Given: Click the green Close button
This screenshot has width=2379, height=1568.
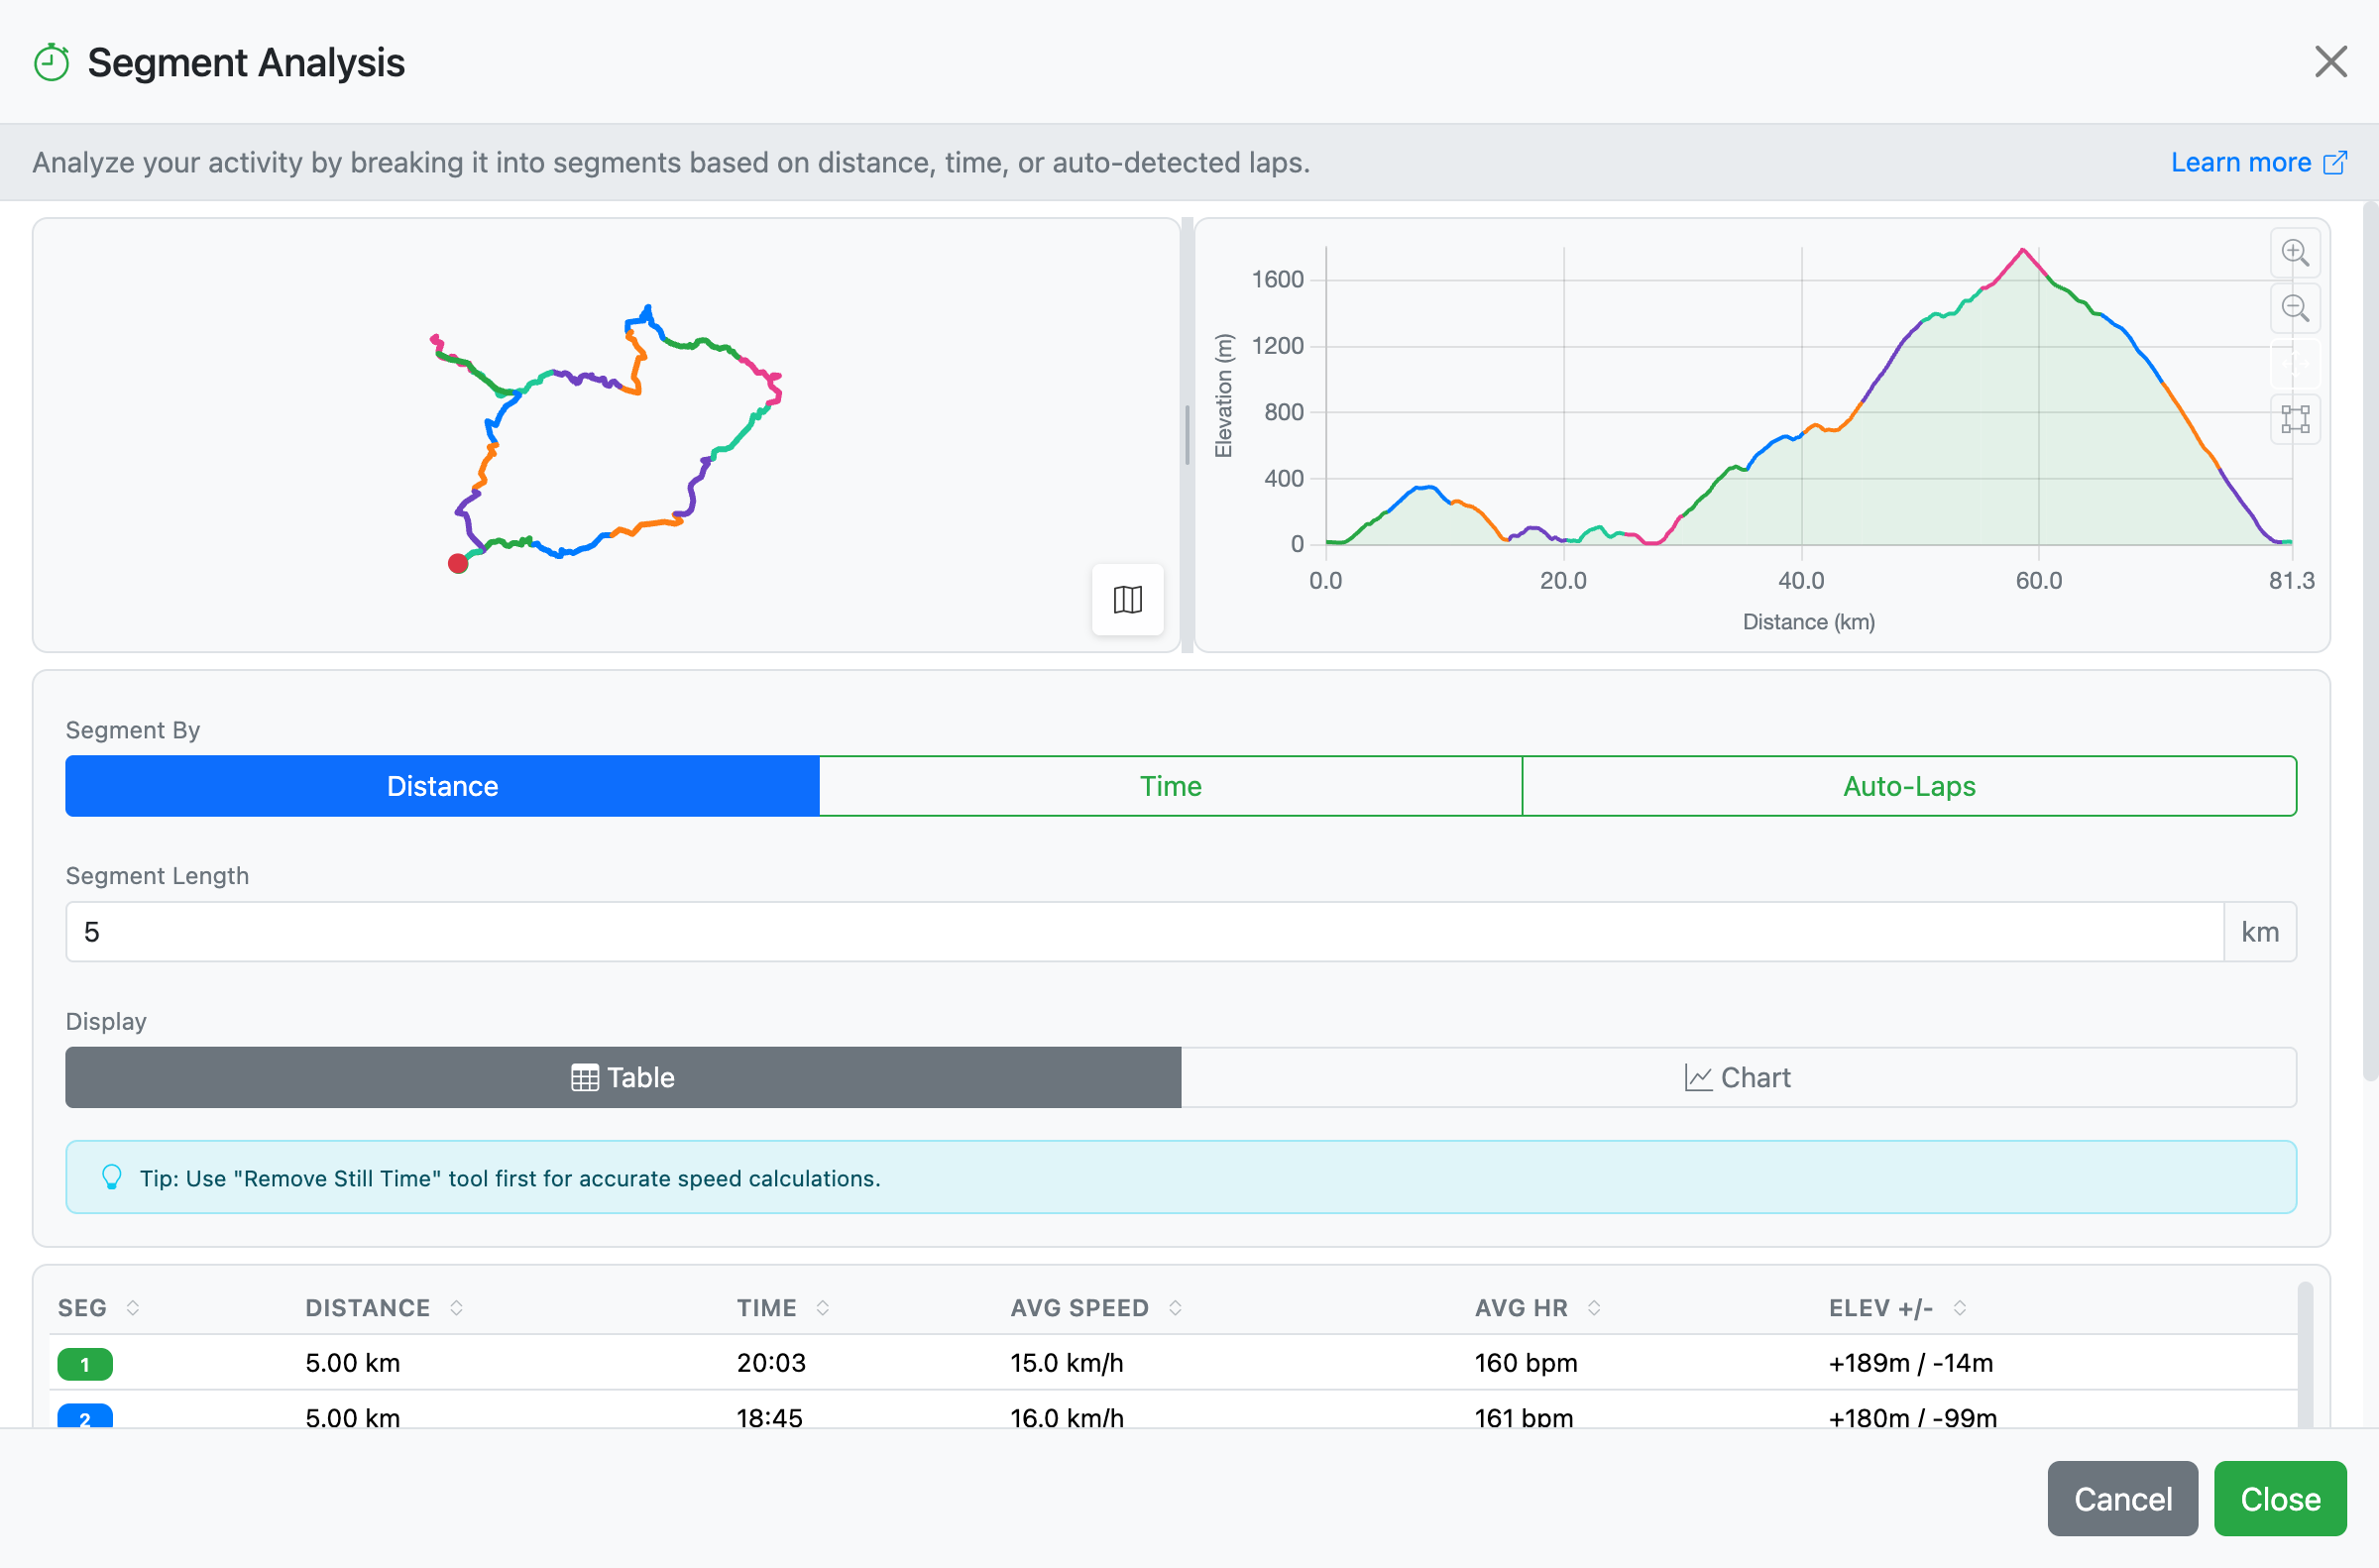Looking at the screenshot, I should click(x=2280, y=1498).
